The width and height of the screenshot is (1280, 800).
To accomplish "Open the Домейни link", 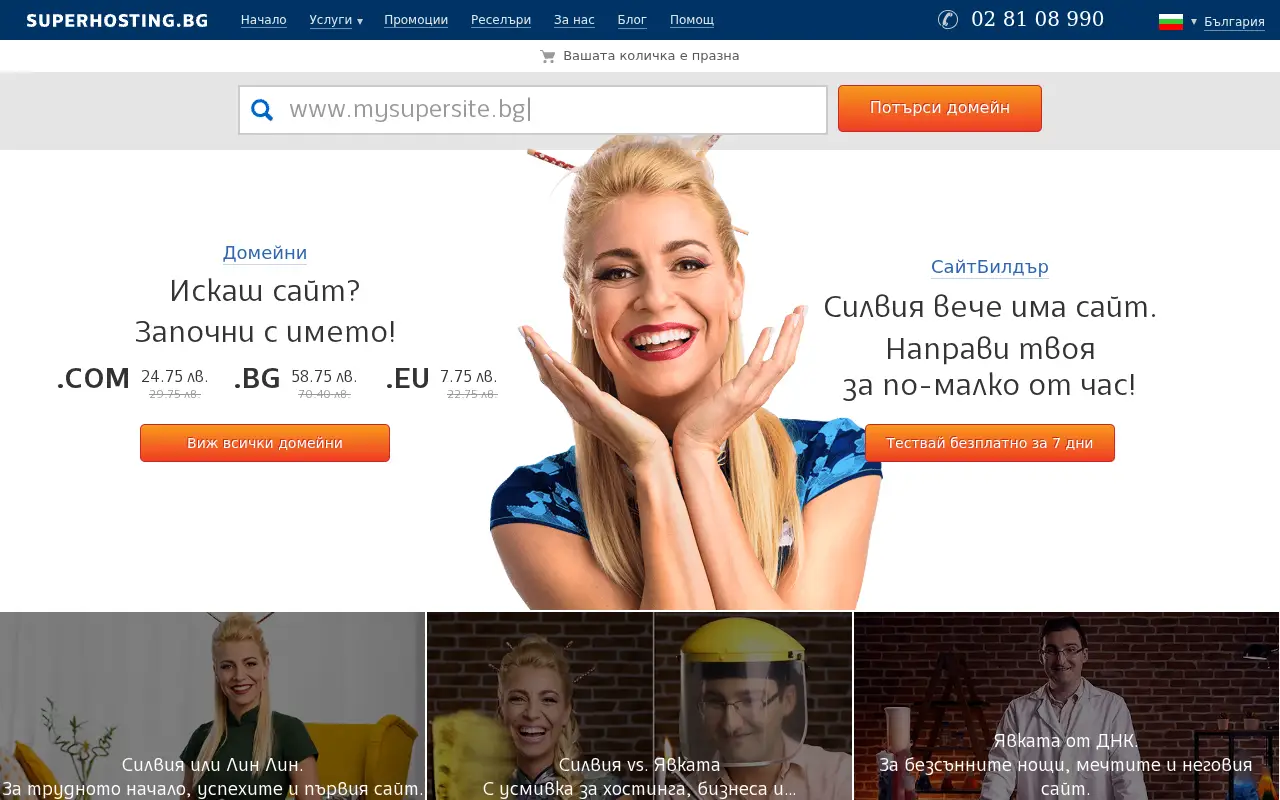I will [x=265, y=253].
